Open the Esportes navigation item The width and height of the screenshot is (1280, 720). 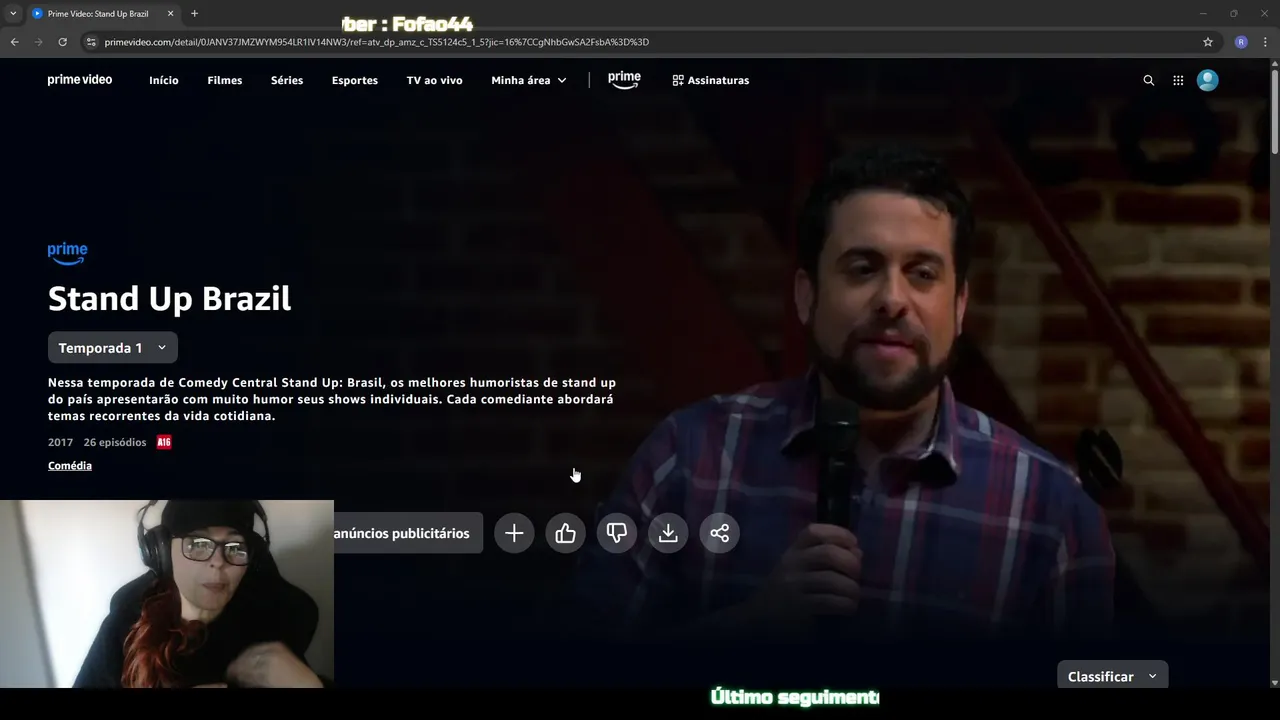click(355, 80)
